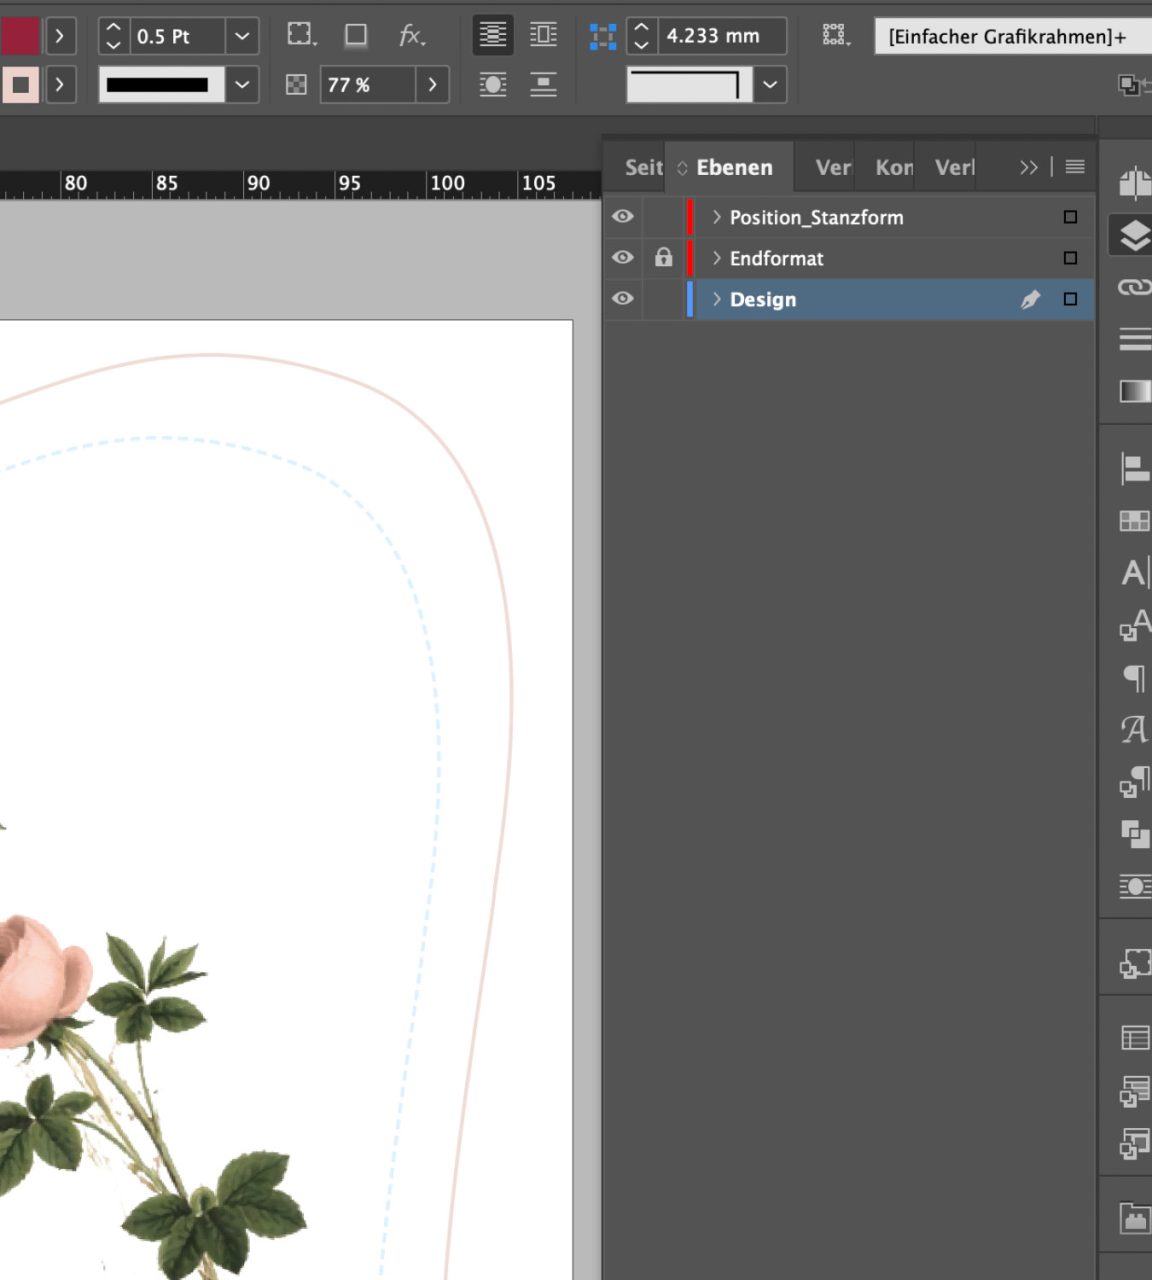Screen dimensions: 1152x1280
Task: Open the Glyphs panel icon
Action: tap(1134, 729)
